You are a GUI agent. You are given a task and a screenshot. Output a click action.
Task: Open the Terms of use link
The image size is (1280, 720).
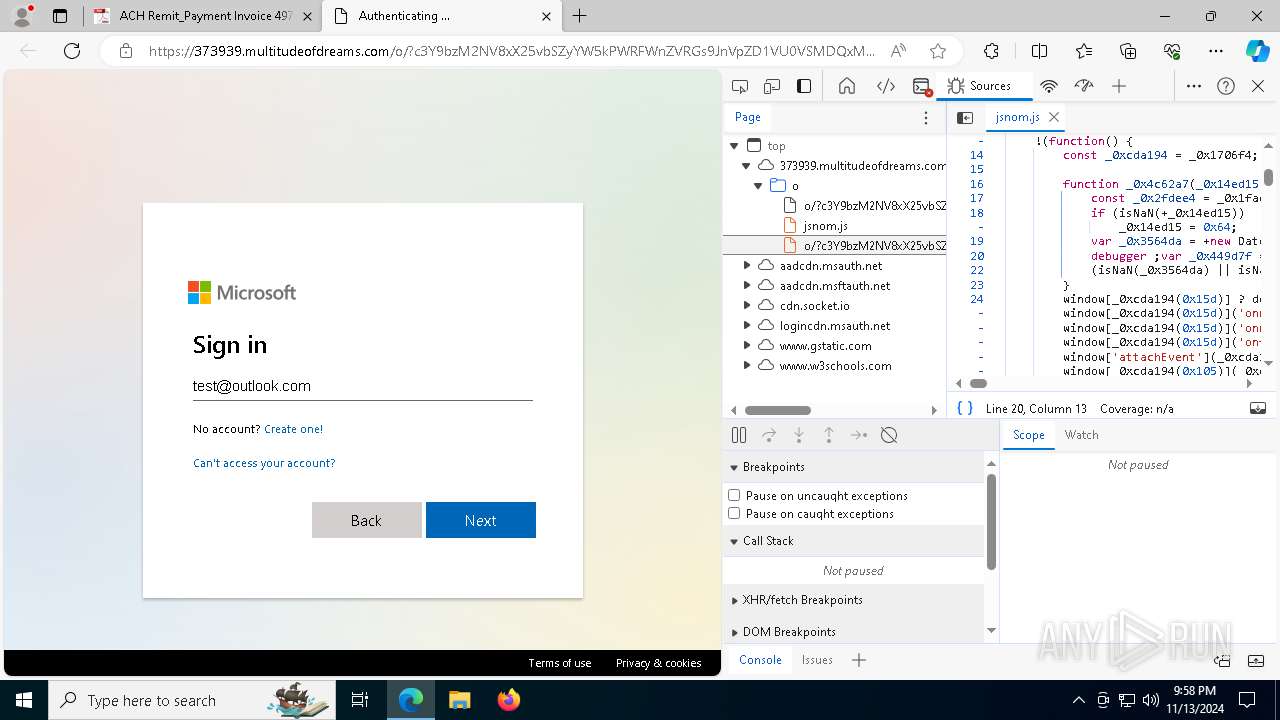coord(560,663)
